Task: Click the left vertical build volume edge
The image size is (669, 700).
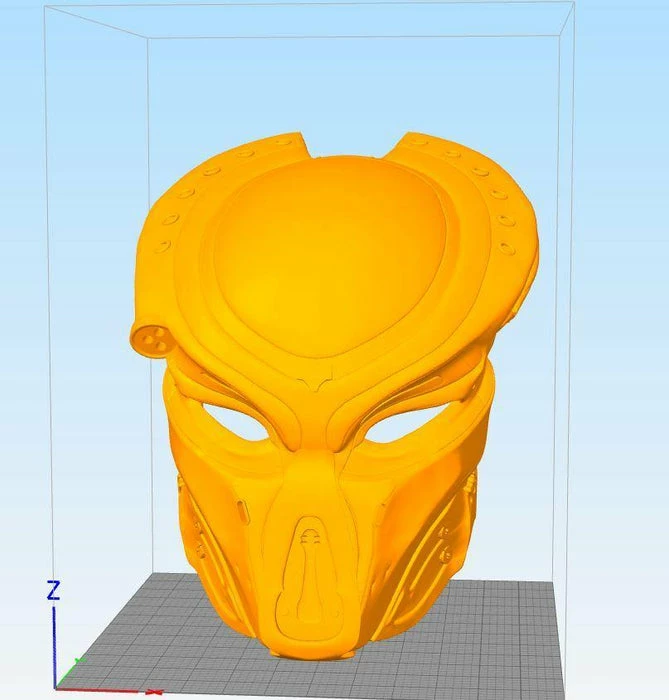Action: (x=147, y=300)
